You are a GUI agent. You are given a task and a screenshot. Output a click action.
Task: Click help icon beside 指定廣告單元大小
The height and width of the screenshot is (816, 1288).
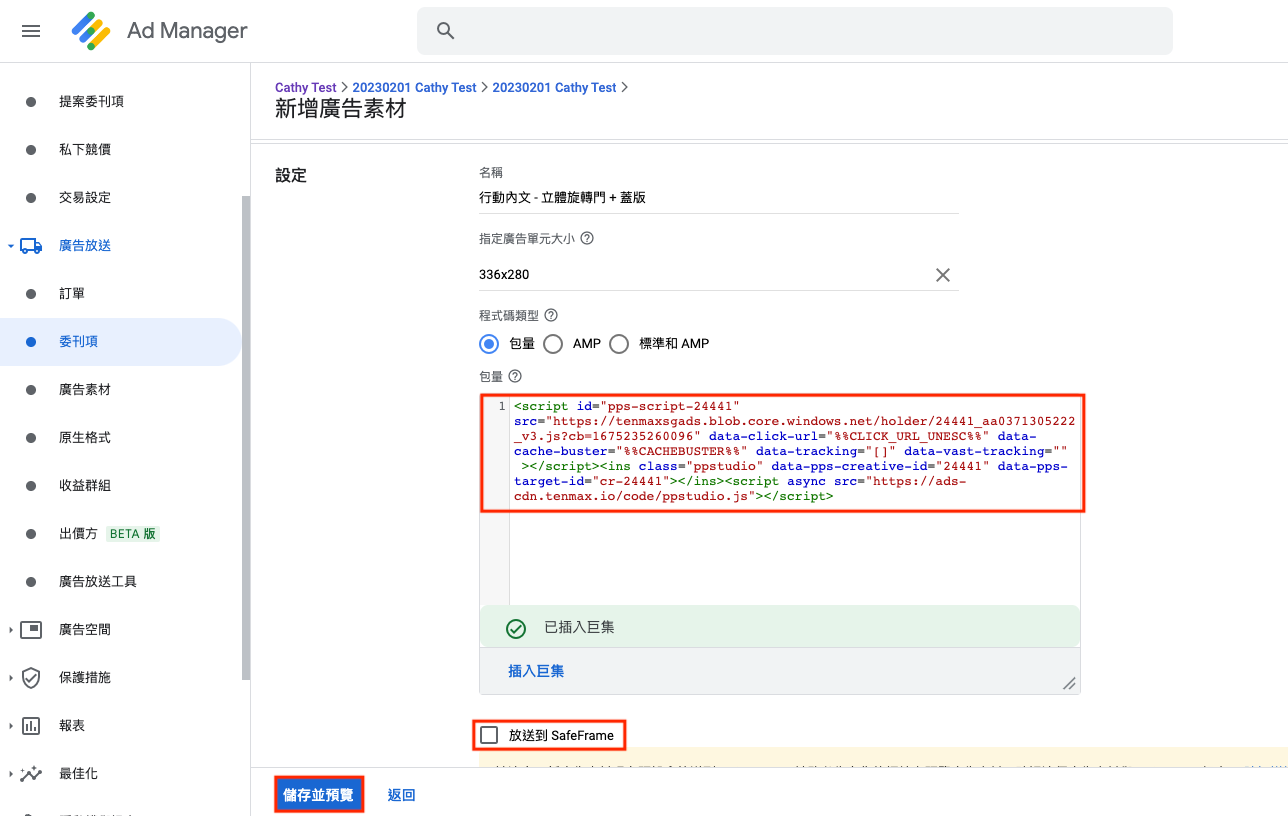coord(587,239)
